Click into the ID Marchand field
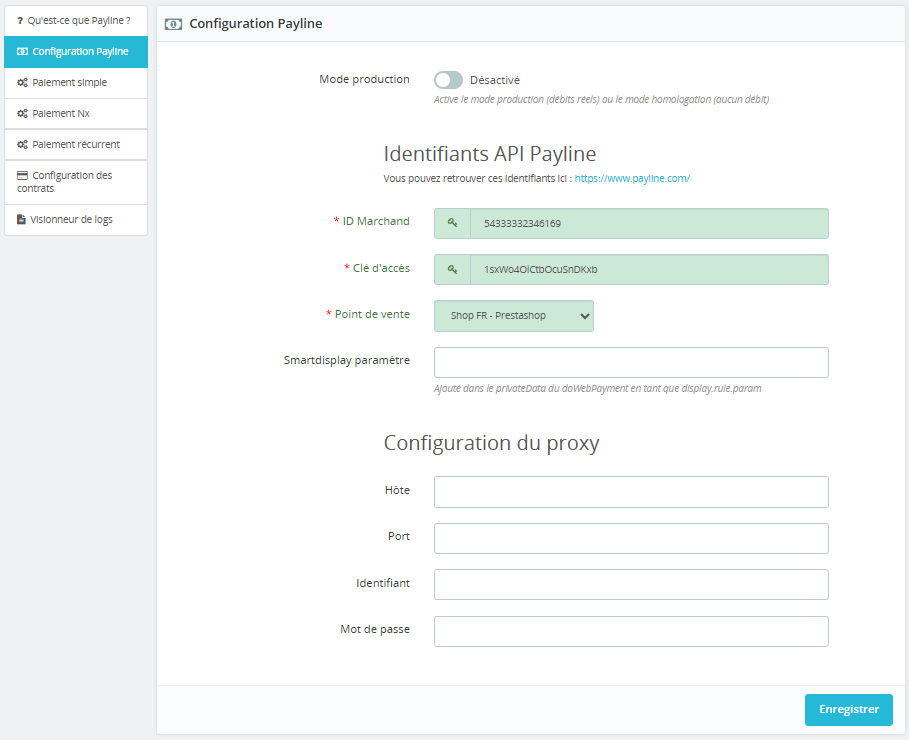Viewport: 909px width, 740px height. pyautogui.click(x=649, y=223)
